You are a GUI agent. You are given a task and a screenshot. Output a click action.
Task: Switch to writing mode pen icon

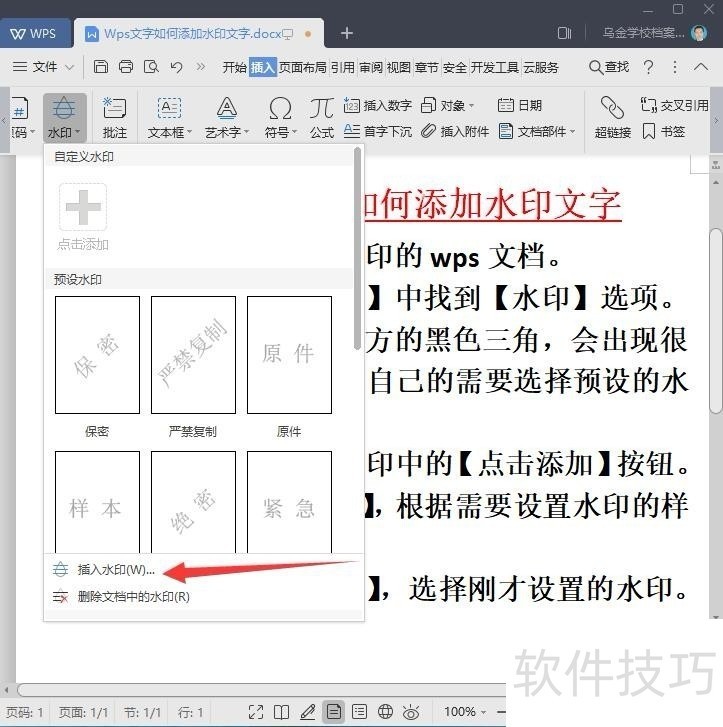[307, 712]
